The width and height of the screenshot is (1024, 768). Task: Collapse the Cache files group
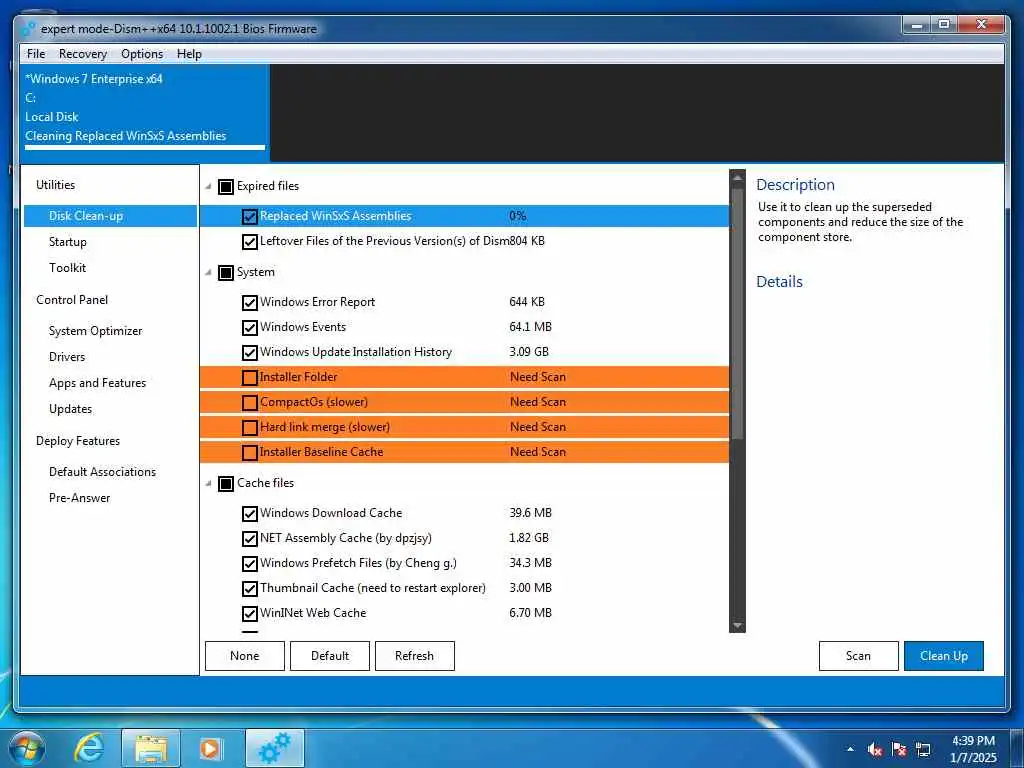(x=208, y=483)
